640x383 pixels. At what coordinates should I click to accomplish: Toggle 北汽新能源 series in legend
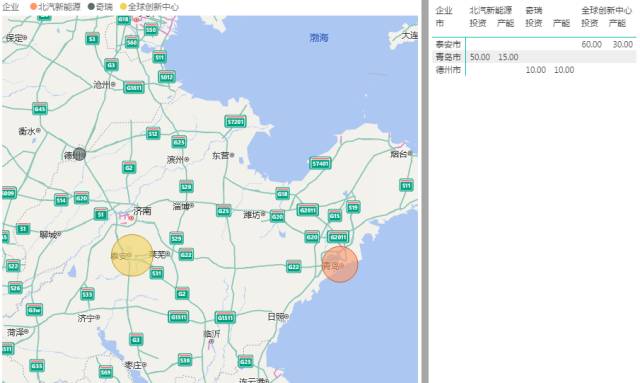(55, 7)
